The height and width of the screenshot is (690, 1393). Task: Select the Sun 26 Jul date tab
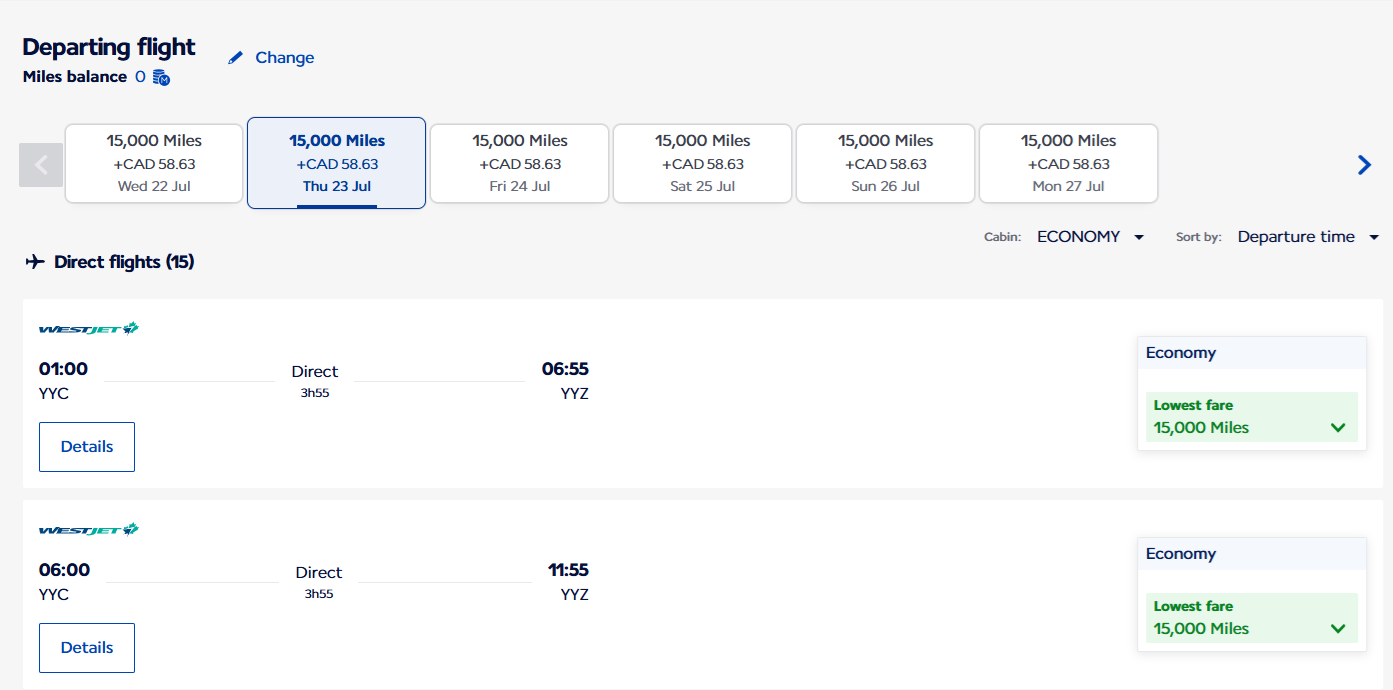point(886,163)
